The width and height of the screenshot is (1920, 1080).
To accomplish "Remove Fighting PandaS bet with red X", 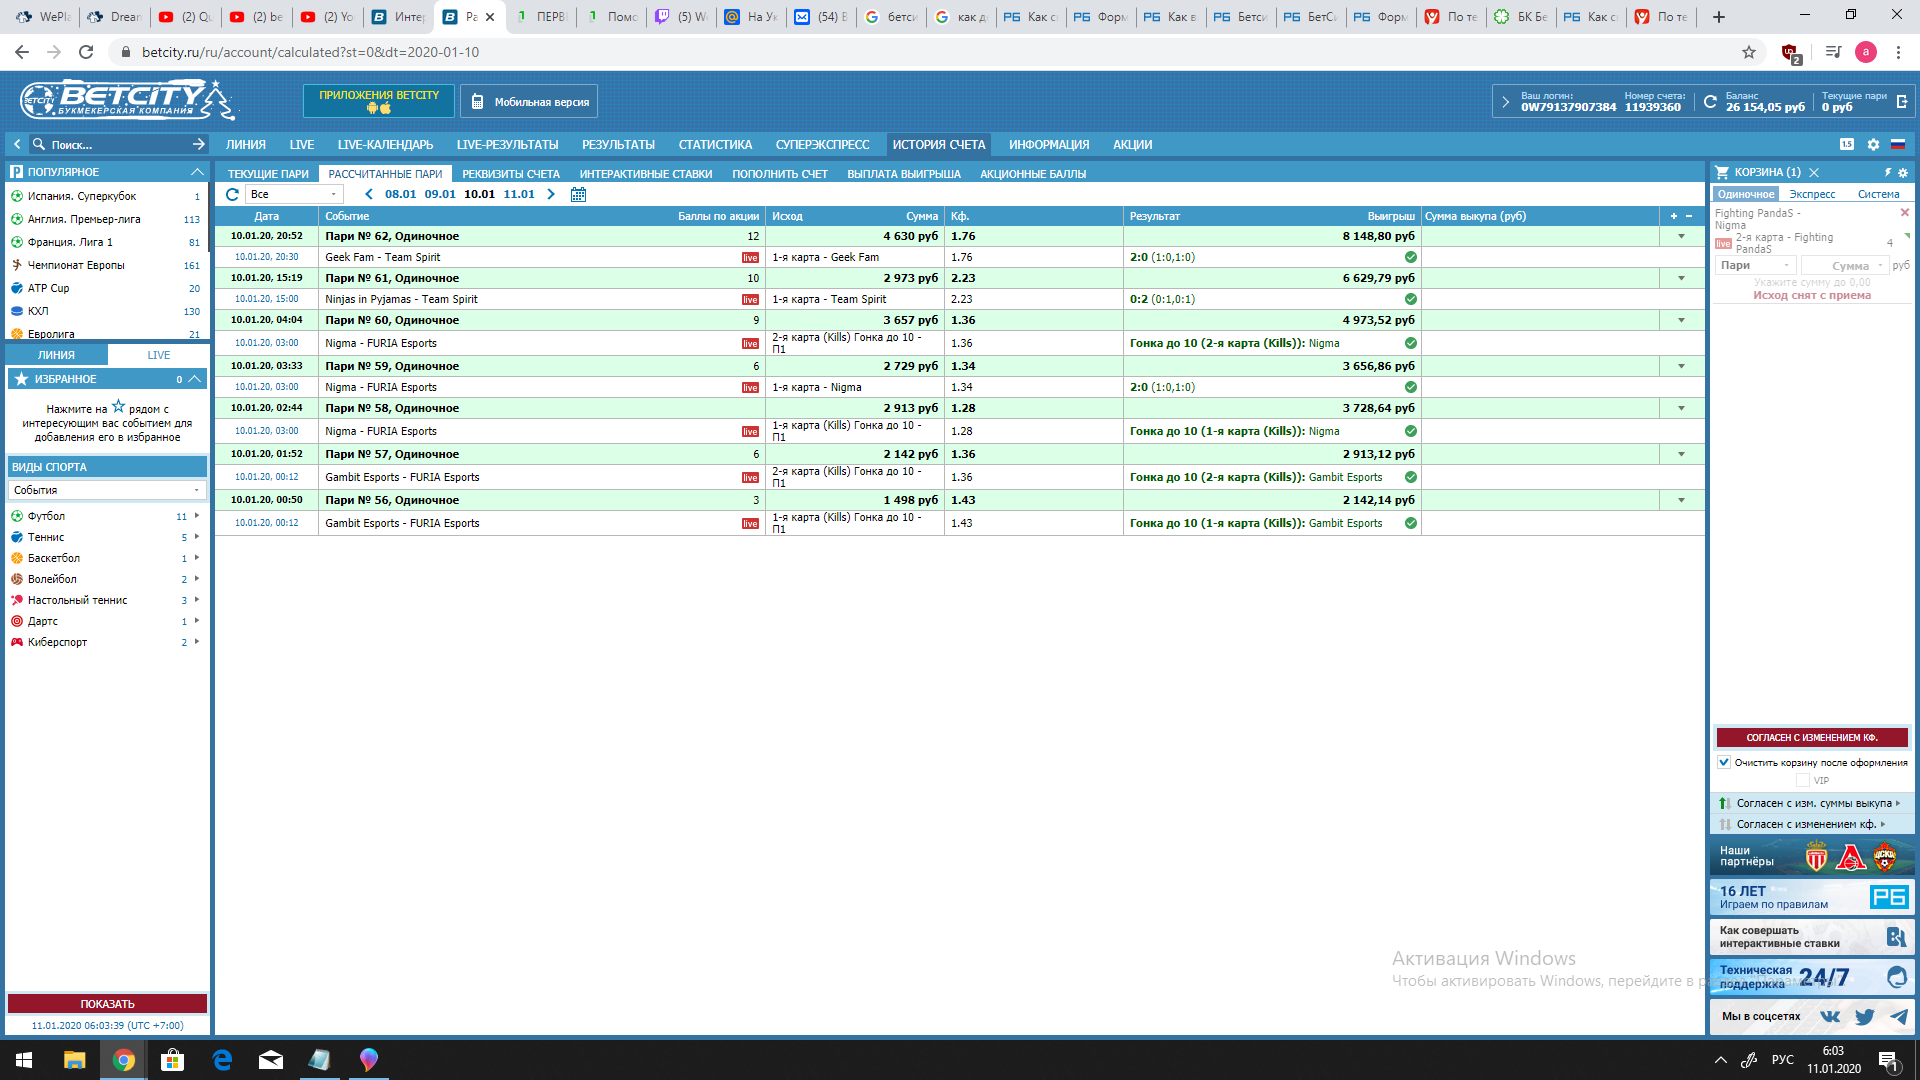I will tap(1904, 212).
